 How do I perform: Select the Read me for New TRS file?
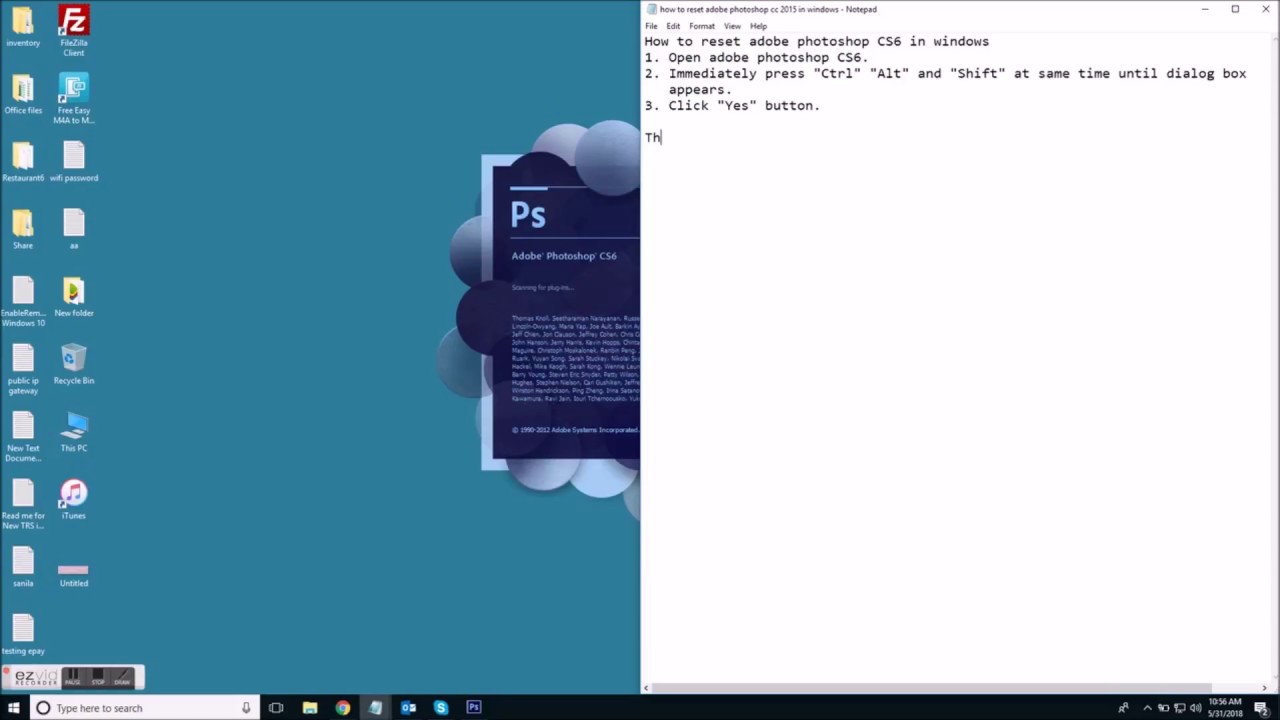[23, 504]
